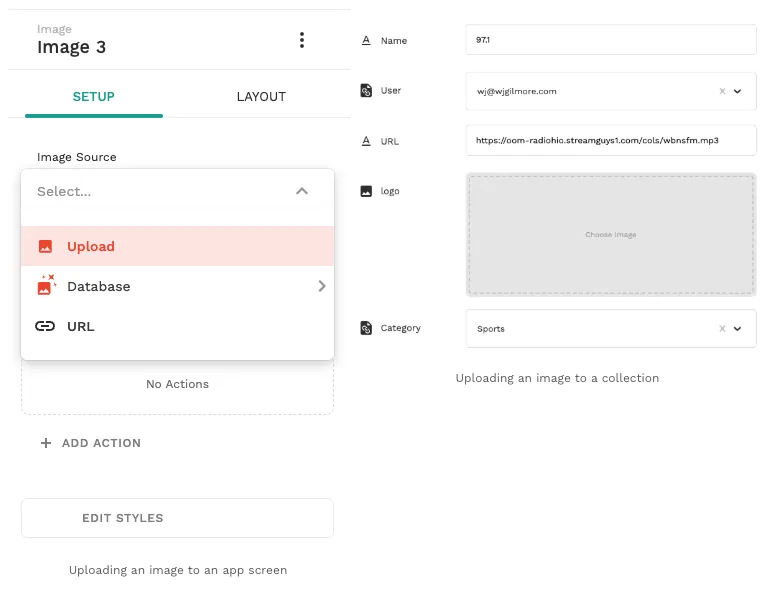The height and width of the screenshot is (591, 771).
Task: Click the Database image icon
Action: pyautogui.click(x=45, y=286)
